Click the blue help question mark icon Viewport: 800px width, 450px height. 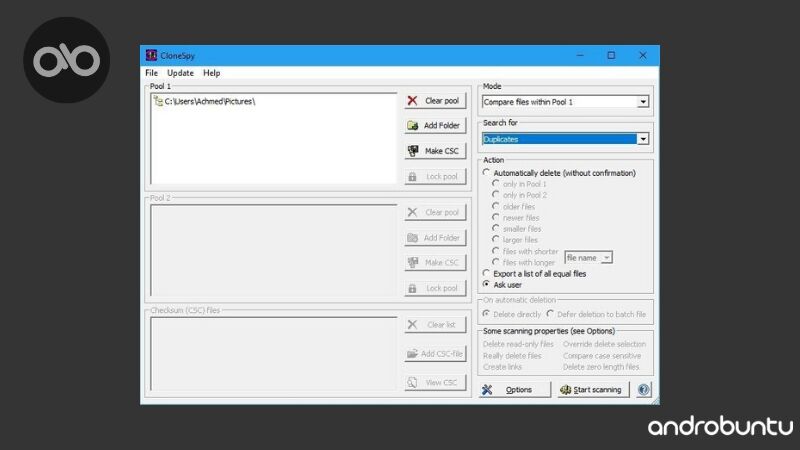click(x=644, y=390)
